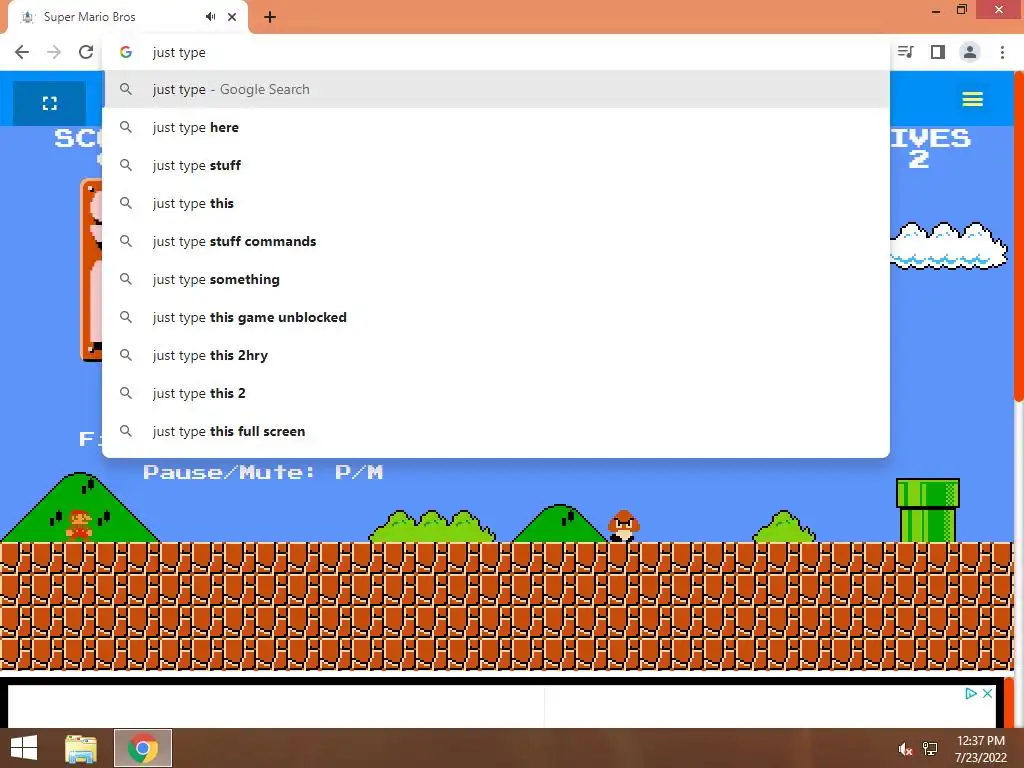The image size is (1024, 768).
Task: Click the green warp pipe
Action: click(x=928, y=510)
